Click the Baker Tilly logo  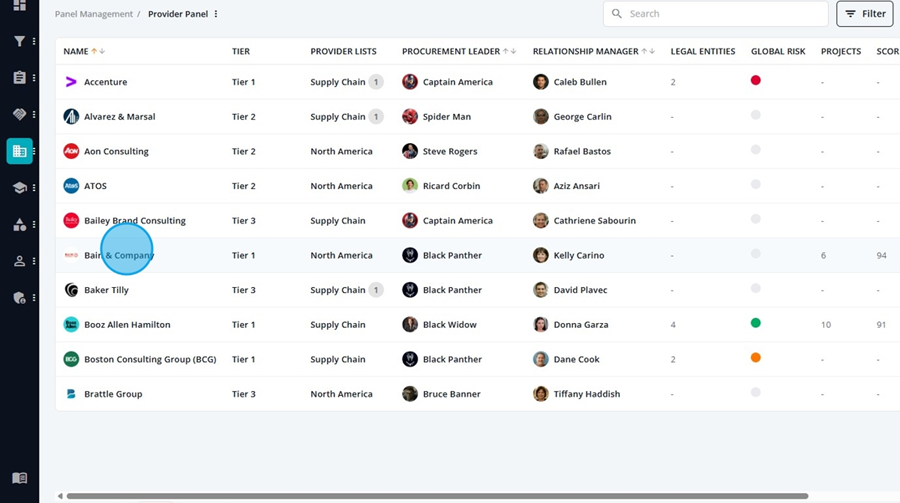point(71,290)
